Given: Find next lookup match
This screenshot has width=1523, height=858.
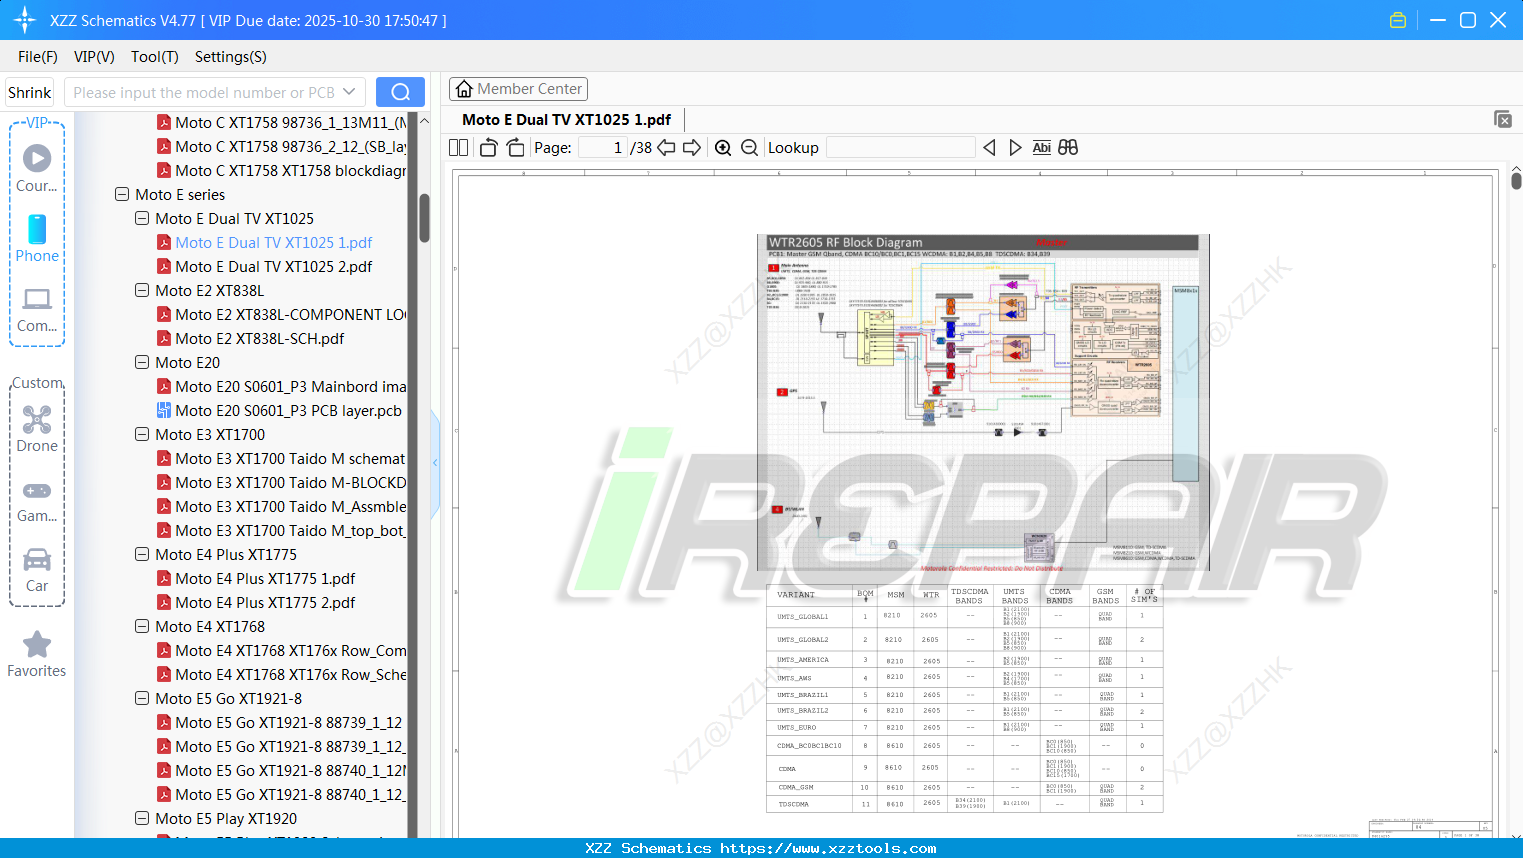Looking at the screenshot, I should pos(1015,148).
